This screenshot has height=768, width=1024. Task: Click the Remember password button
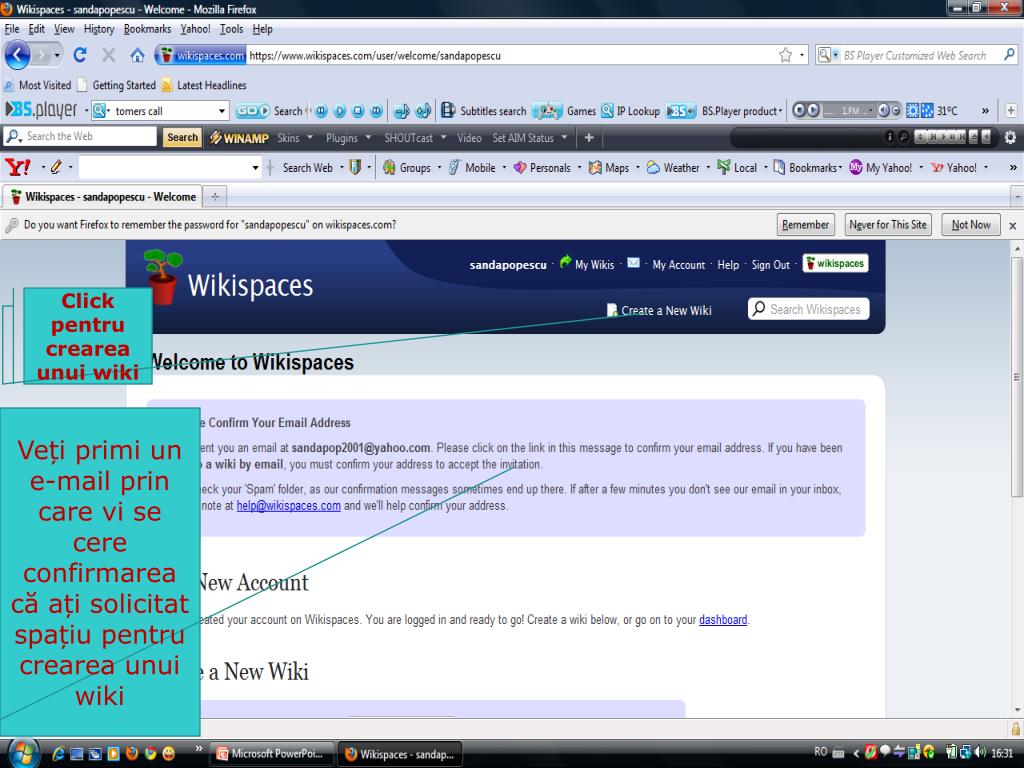click(x=805, y=225)
